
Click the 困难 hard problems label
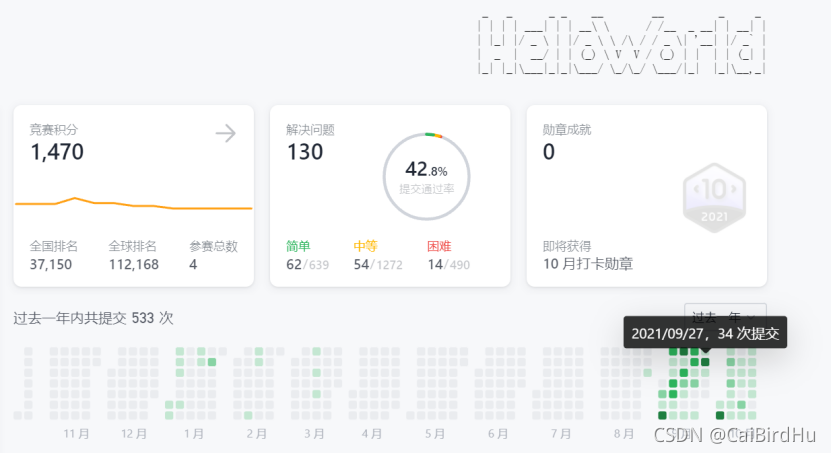coord(439,246)
